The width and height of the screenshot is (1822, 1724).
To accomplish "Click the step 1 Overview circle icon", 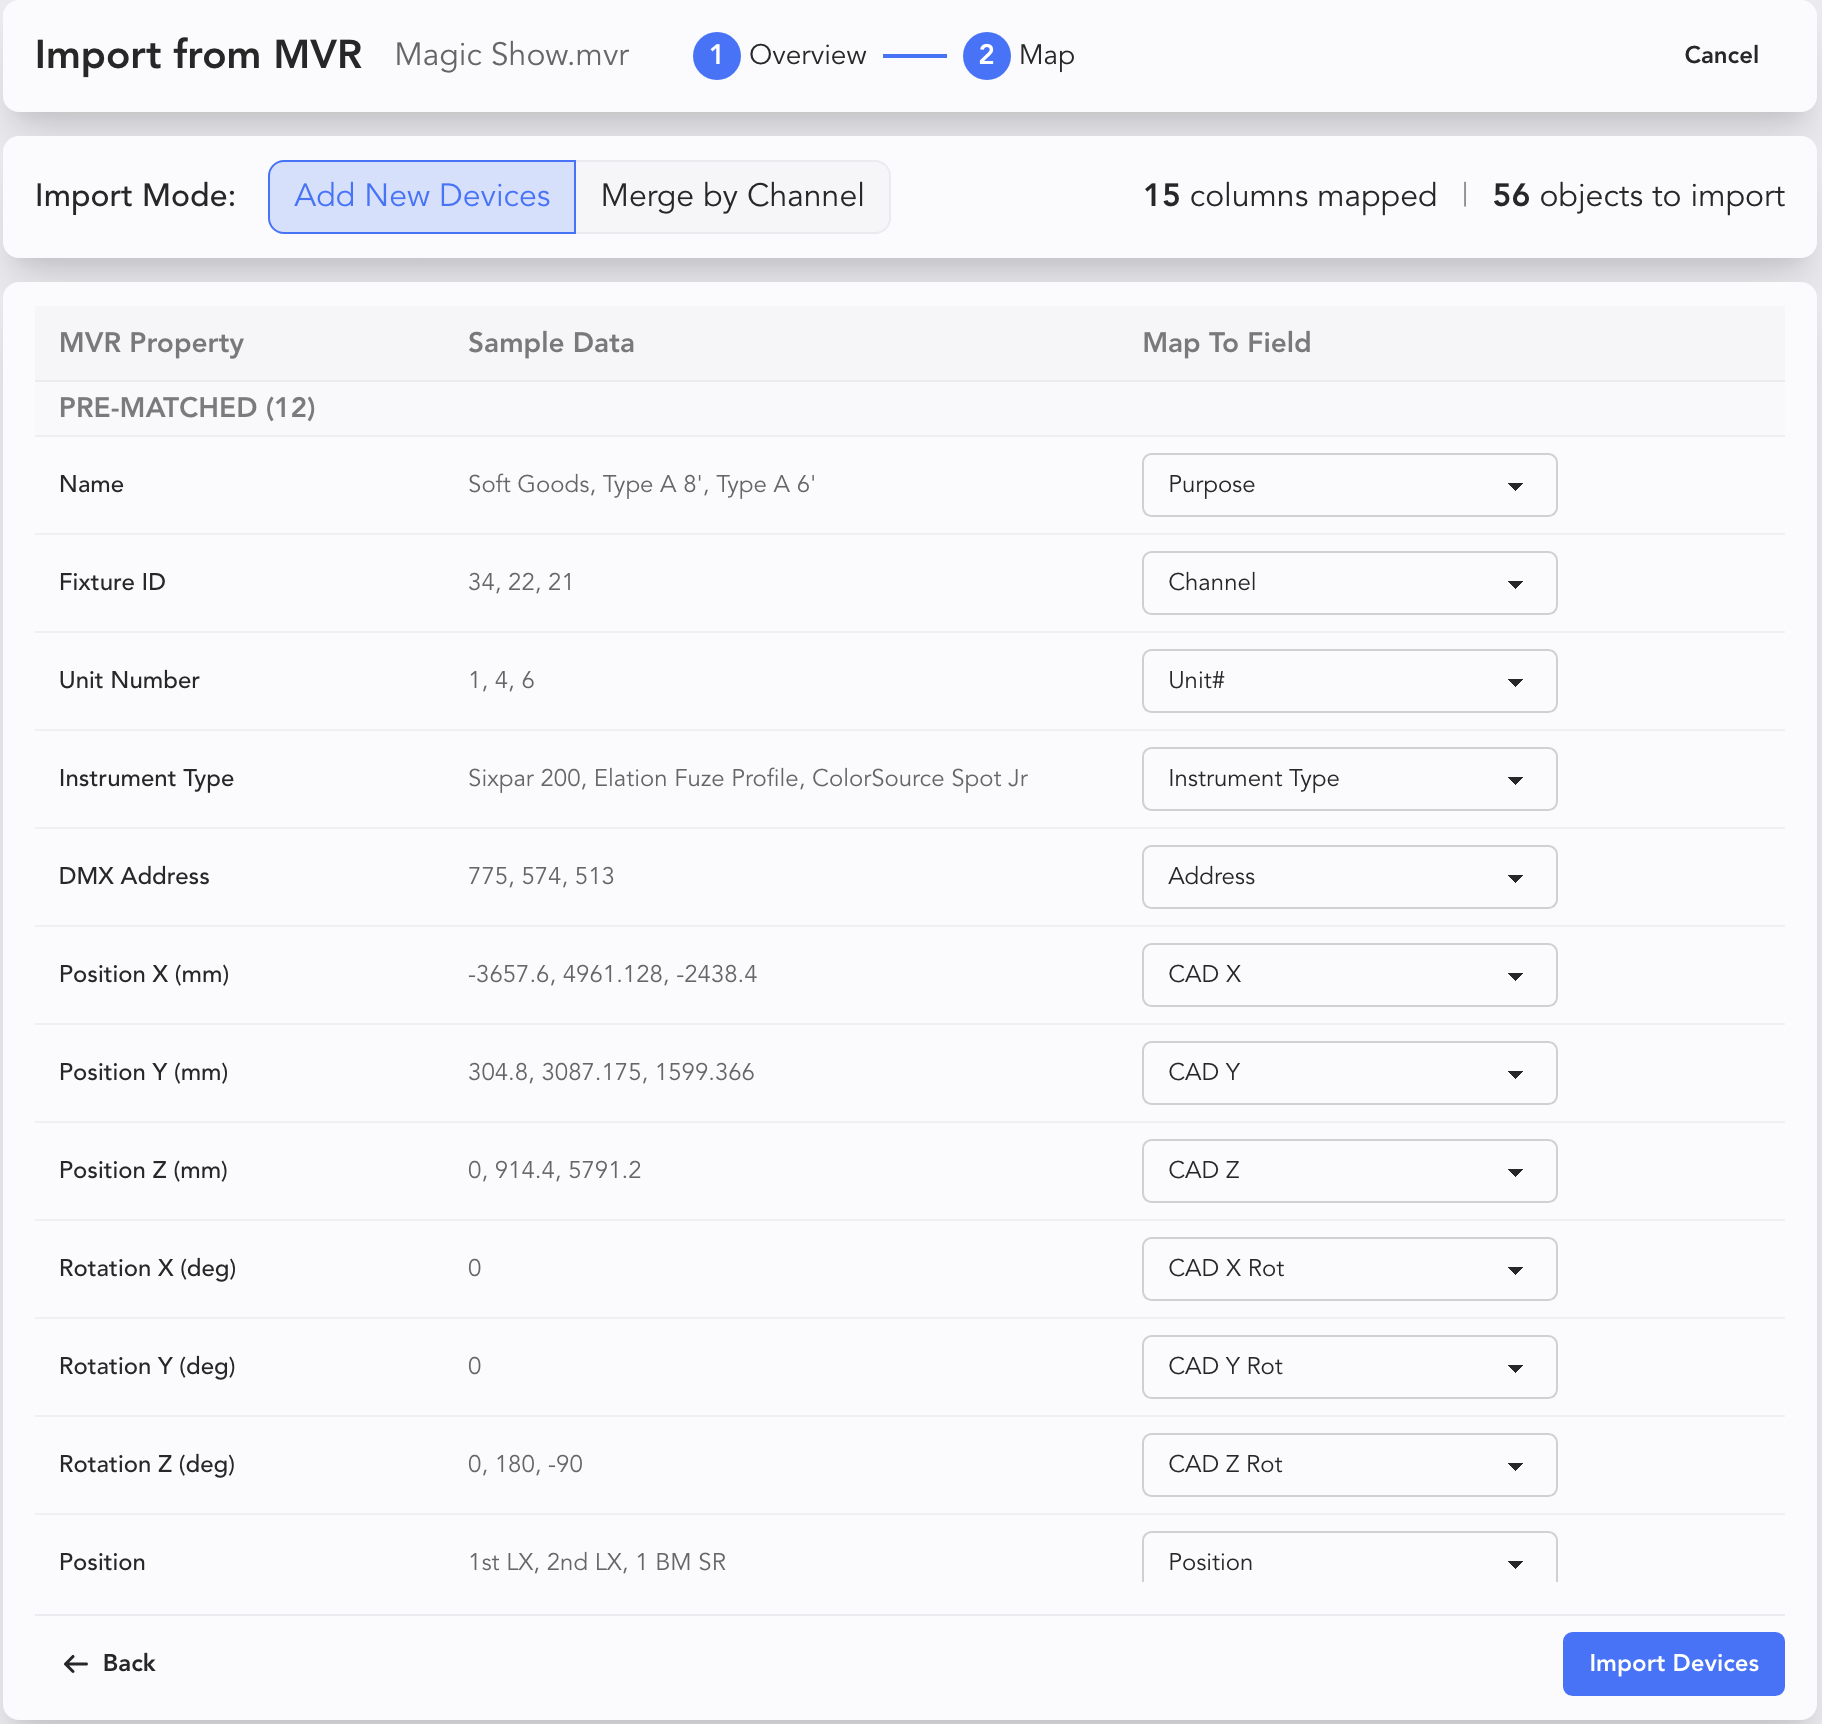I will (716, 55).
